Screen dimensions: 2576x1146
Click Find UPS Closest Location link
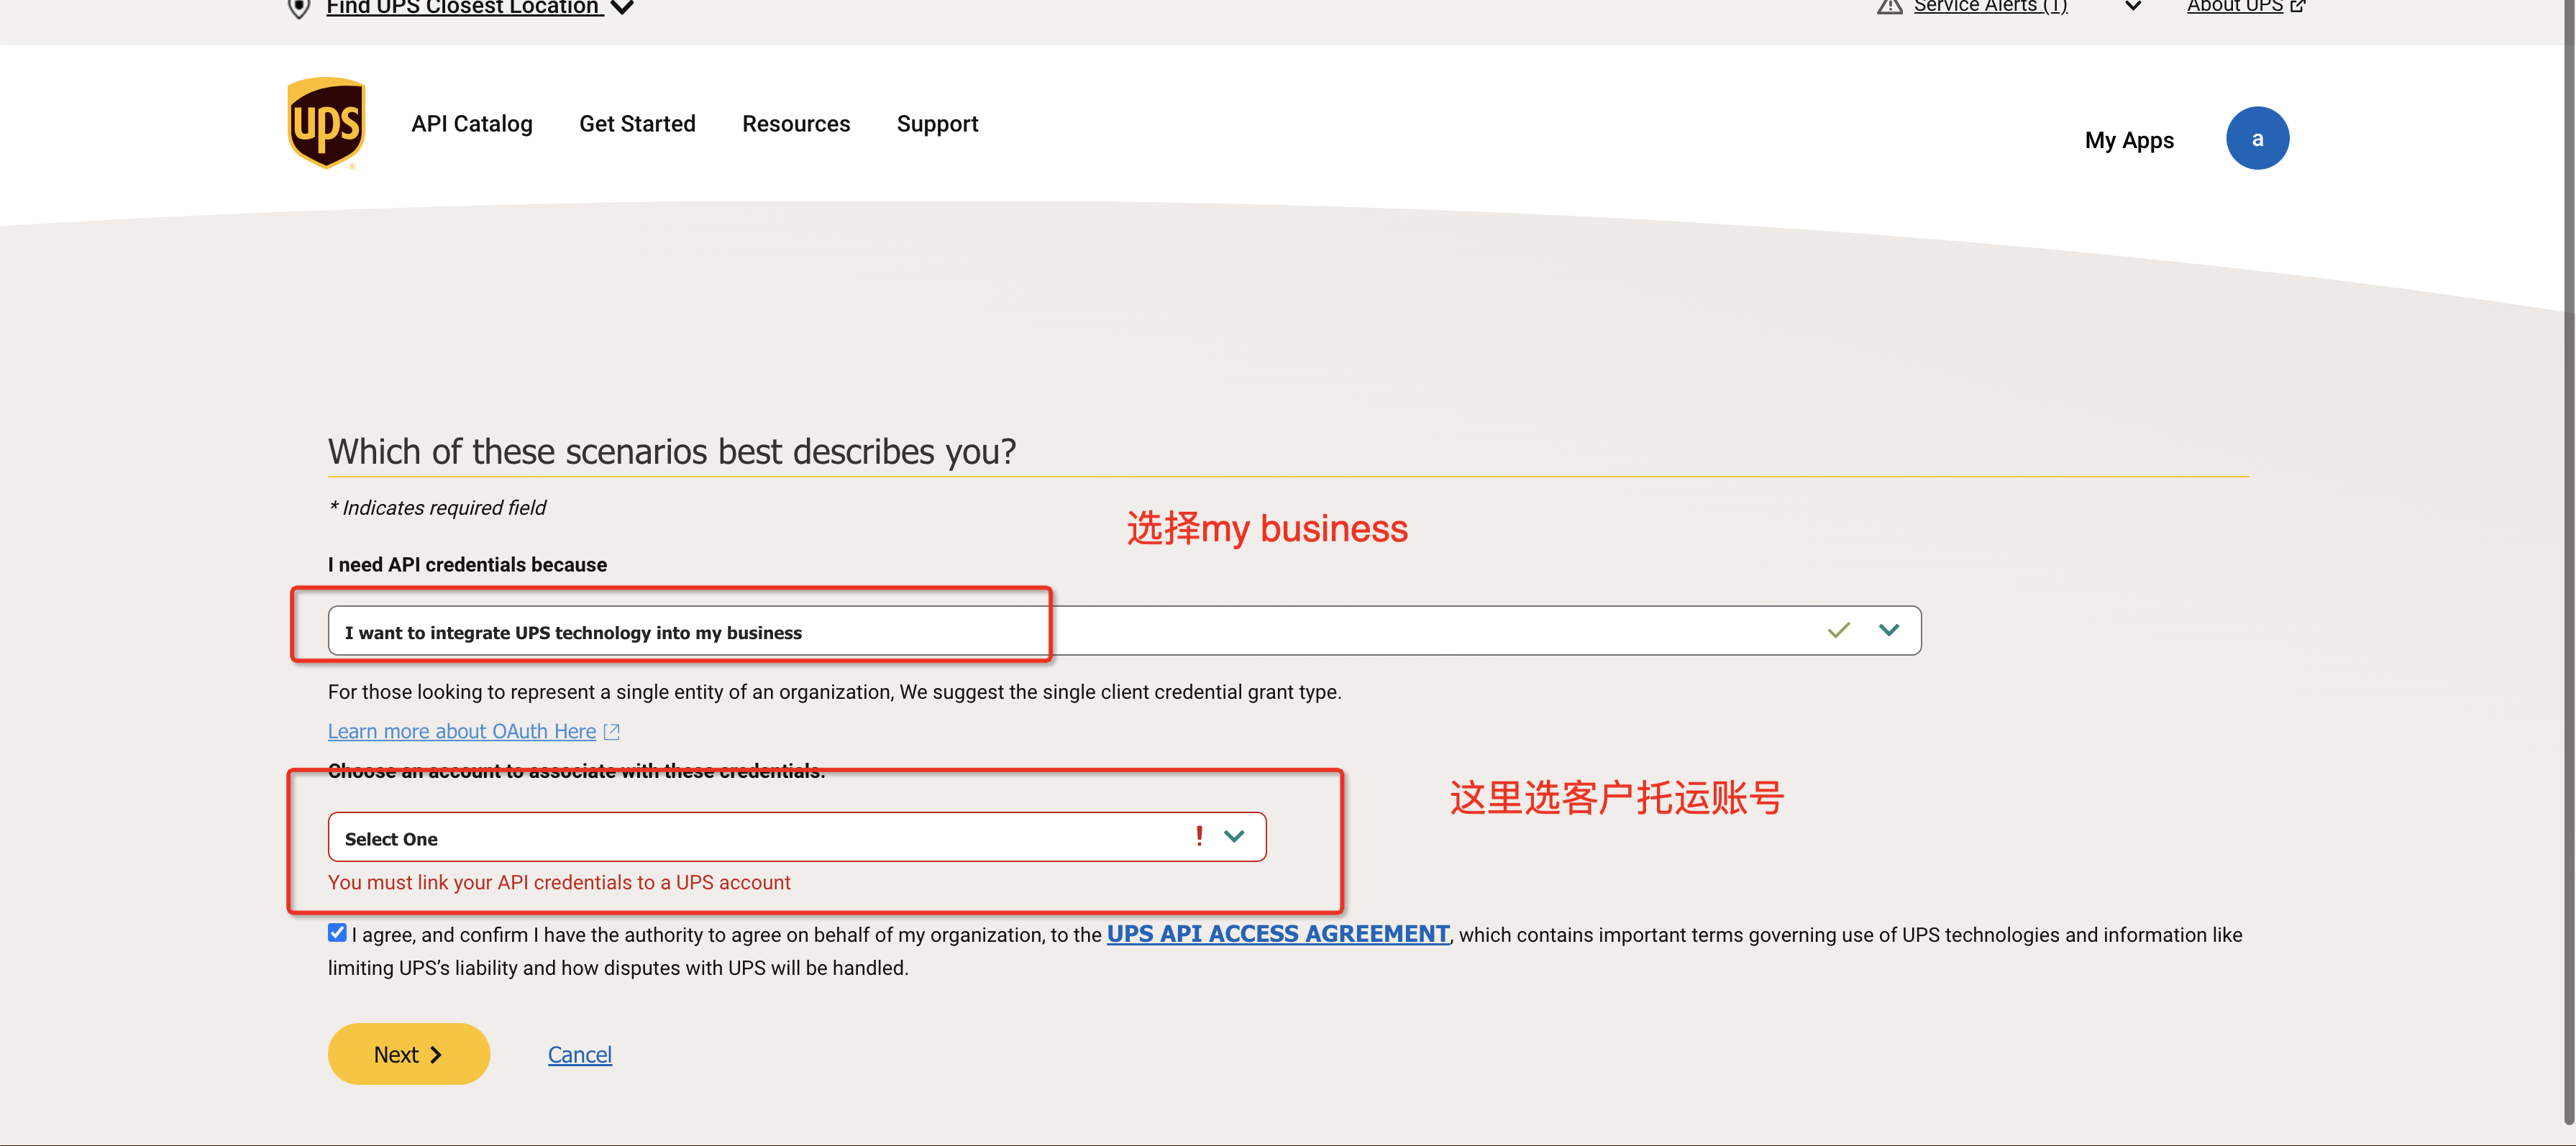point(463,8)
